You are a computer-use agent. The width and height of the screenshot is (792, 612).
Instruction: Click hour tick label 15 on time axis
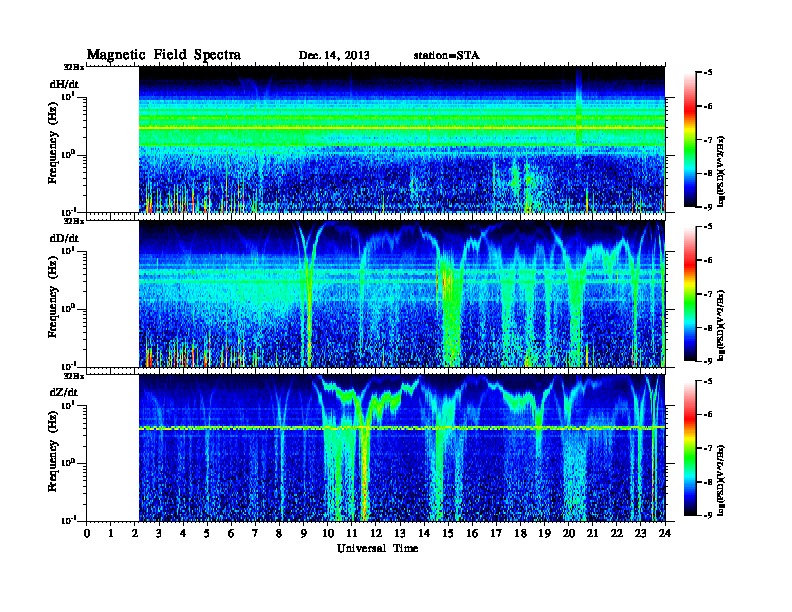448,533
